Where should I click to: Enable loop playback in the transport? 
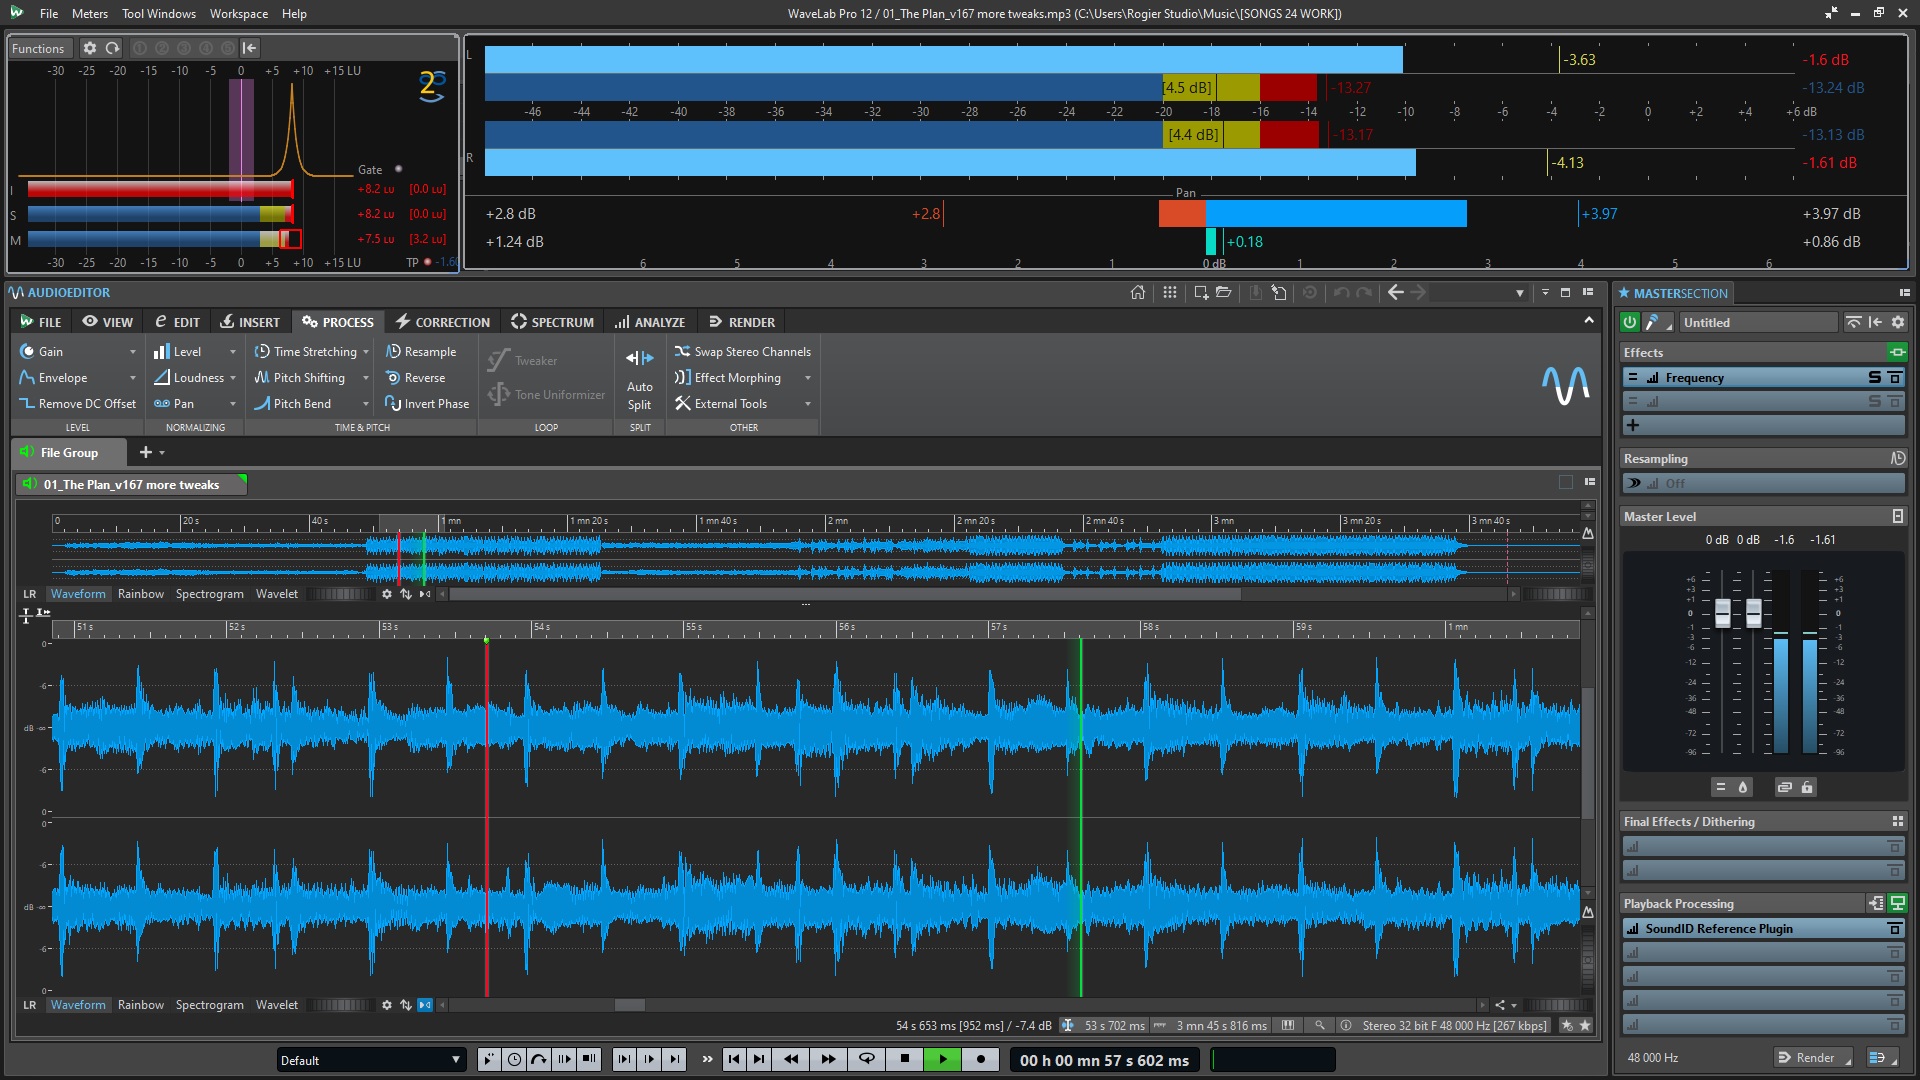pos(866,1059)
